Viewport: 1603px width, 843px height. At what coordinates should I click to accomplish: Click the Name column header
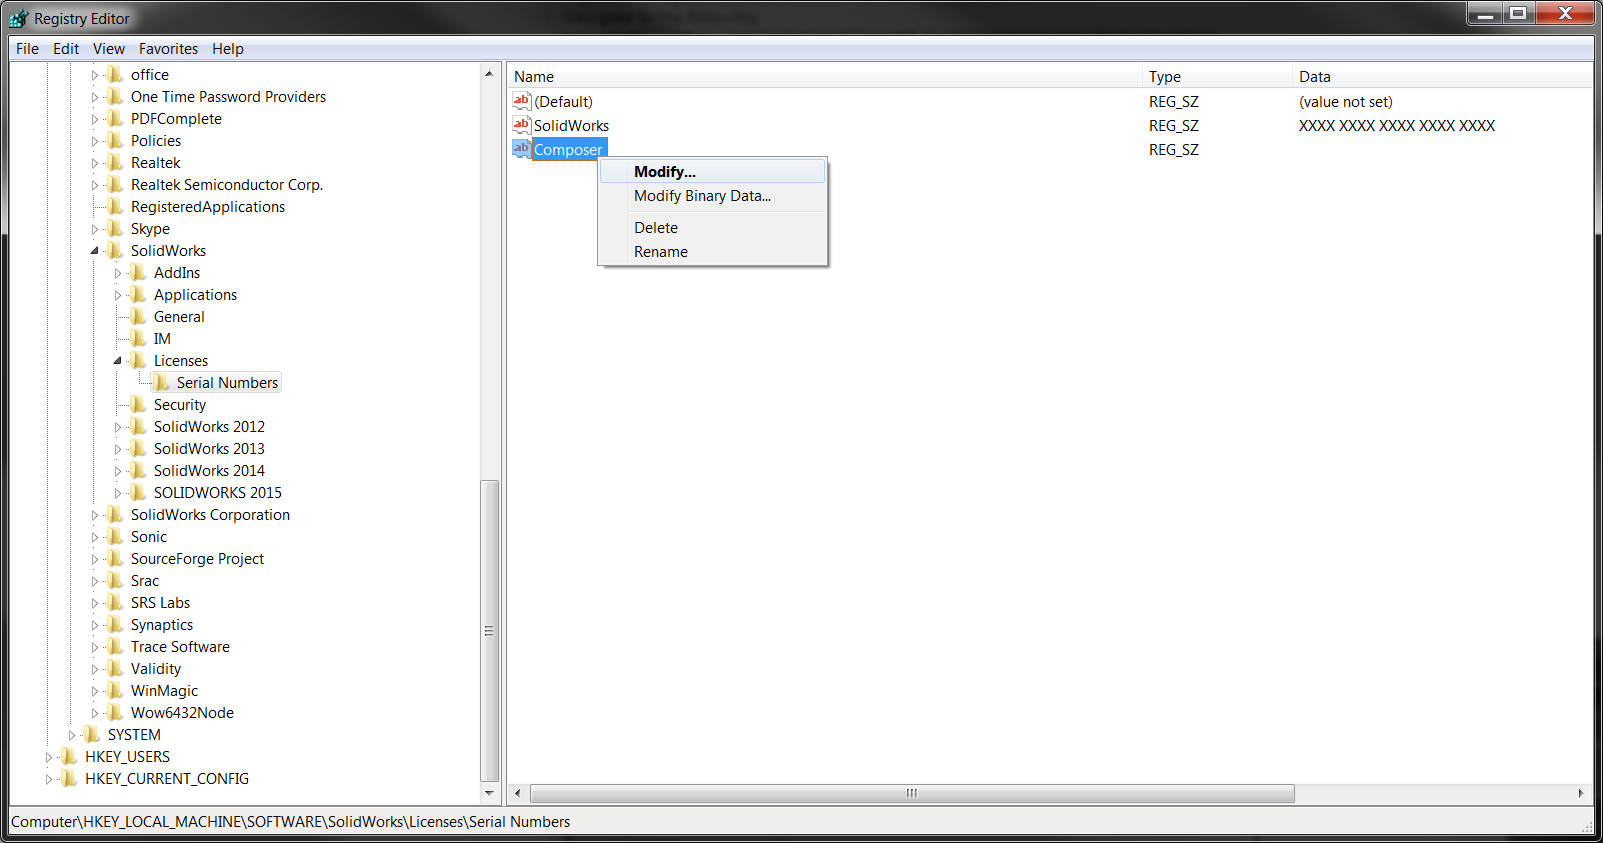825,77
